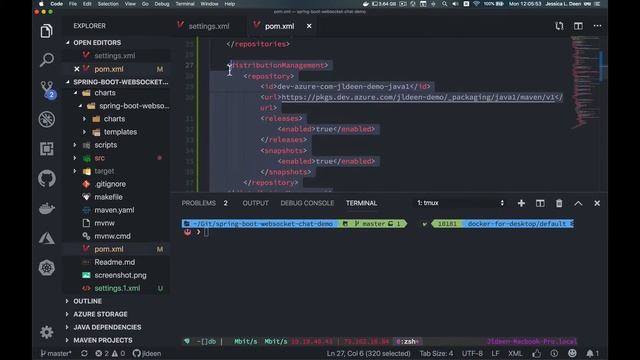Click the sync changes icon in status bar
Image resolution: width=640 pixels, height=360 pixels.
(84, 353)
